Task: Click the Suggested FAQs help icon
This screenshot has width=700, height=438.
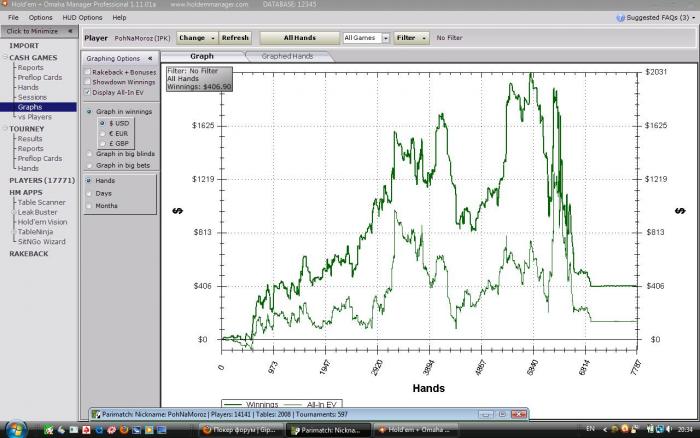Action: coord(620,18)
